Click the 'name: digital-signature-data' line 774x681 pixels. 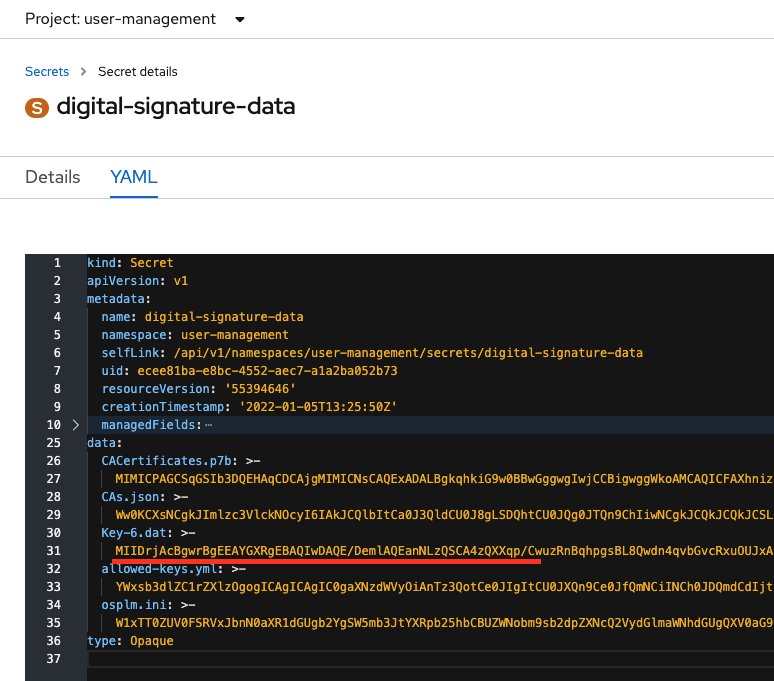click(202, 317)
